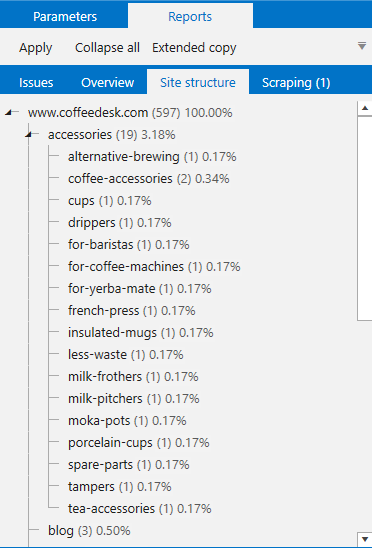Open the toolbar overflow arrow menu
The height and width of the screenshot is (548, 372).
point(362,46)
